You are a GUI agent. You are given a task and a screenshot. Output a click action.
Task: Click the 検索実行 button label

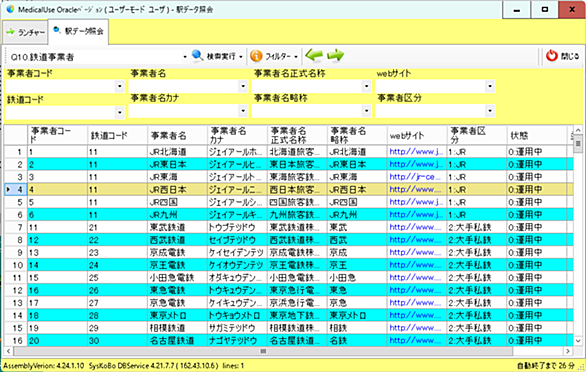point(221,56)
